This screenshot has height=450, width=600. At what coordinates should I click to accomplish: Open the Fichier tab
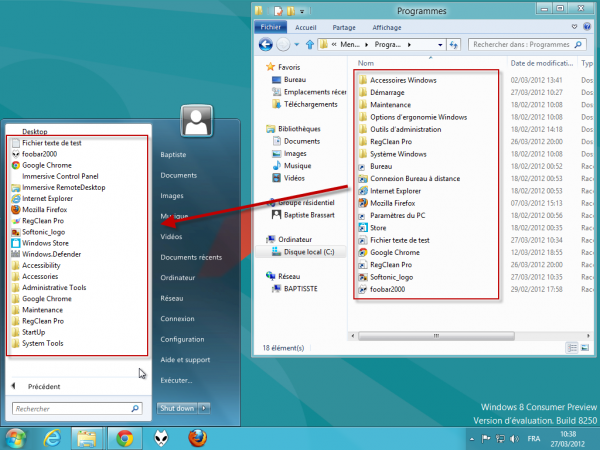click(x=271, y=27)
